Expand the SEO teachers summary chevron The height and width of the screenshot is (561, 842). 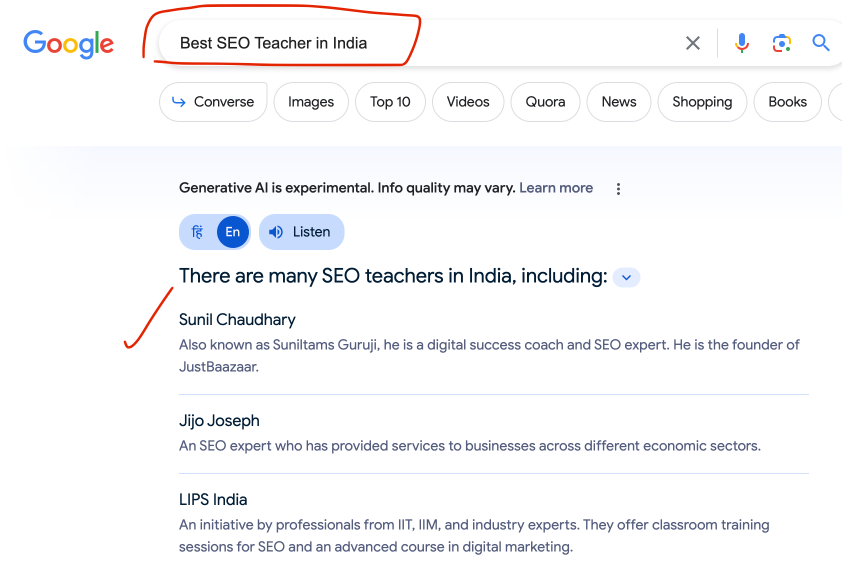(x=626, y=278)
